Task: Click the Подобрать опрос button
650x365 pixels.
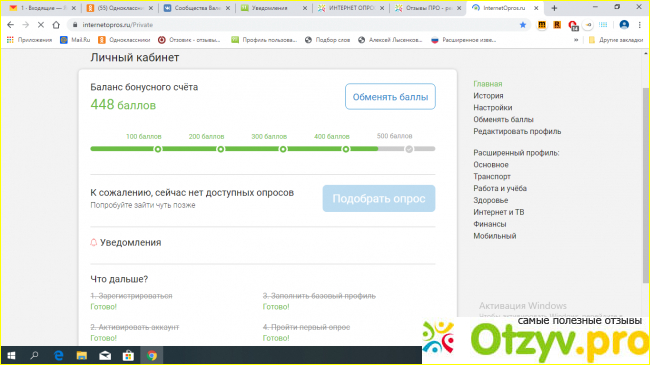Action: click(379, 199)
